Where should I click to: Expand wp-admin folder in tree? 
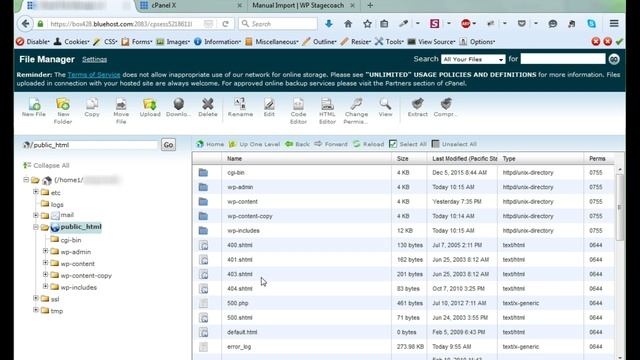tap(46, 251)
